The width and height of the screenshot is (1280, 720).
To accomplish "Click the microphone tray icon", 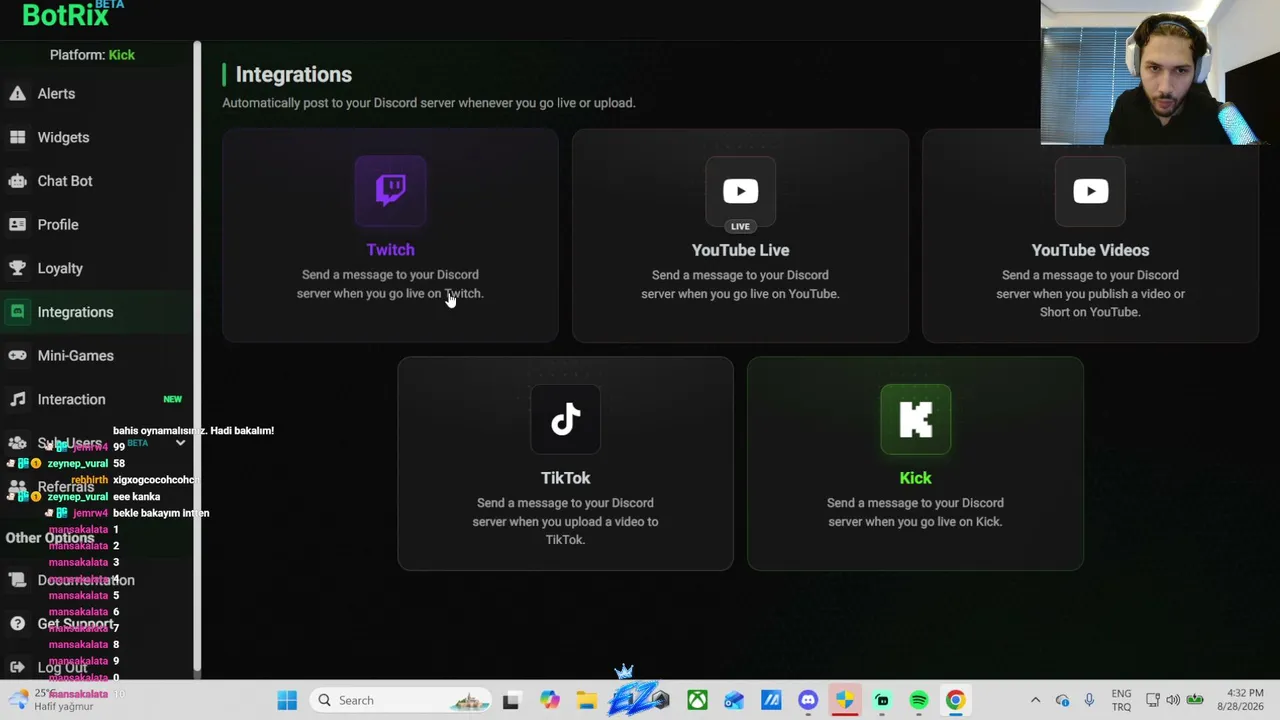I will coord(1089,700).
